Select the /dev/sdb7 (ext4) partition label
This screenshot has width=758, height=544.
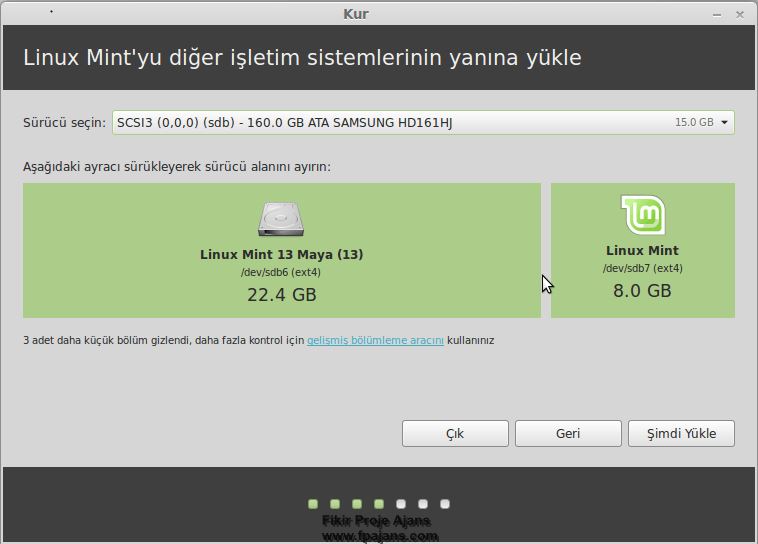click(642, 268)
